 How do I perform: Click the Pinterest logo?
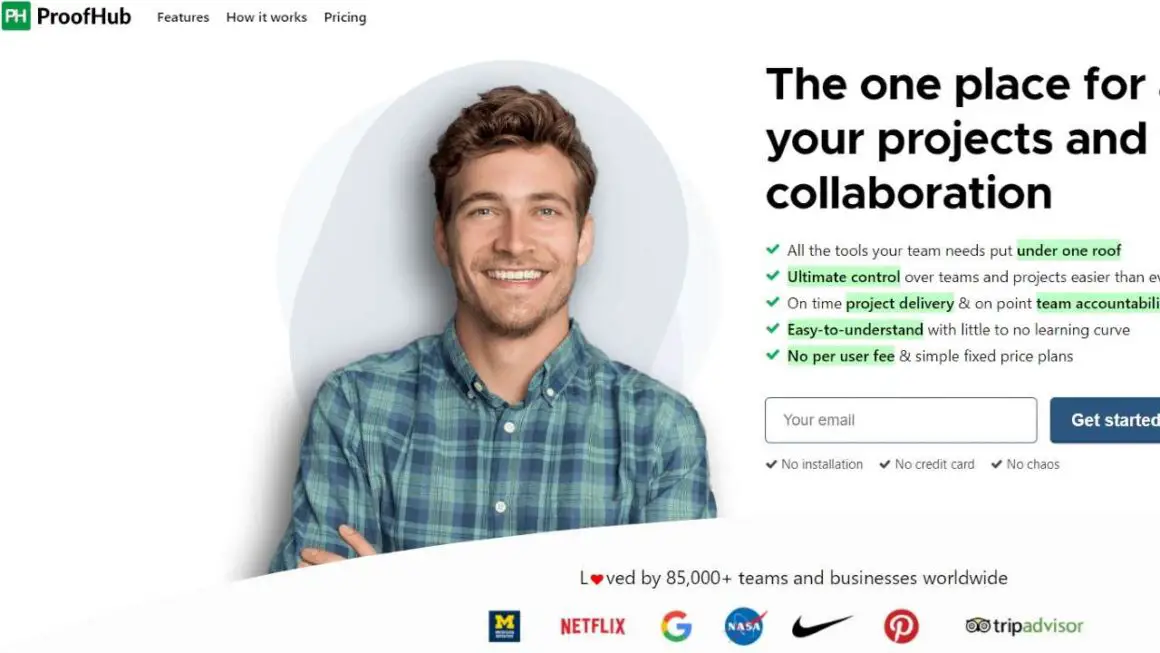[x=901, y=626]
